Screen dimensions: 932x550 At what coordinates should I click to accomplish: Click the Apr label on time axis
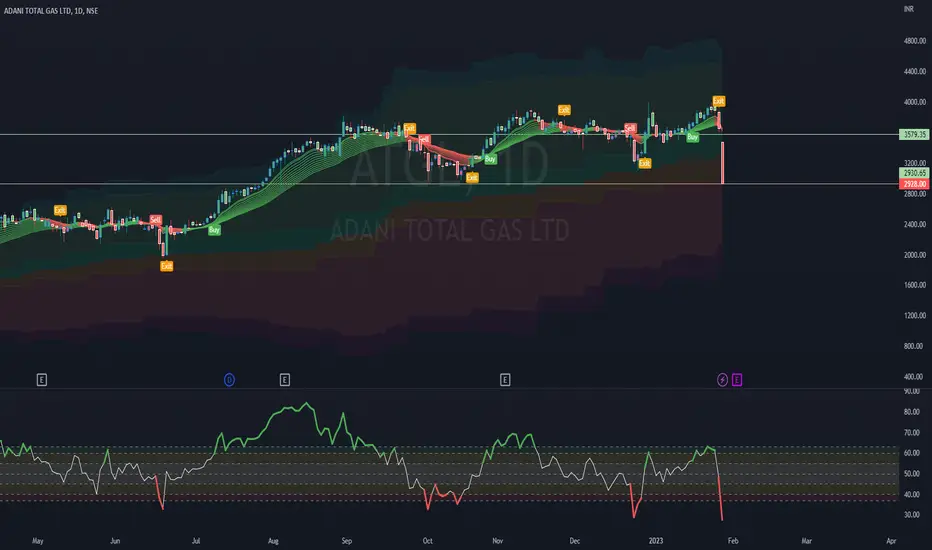coord(891,540)
